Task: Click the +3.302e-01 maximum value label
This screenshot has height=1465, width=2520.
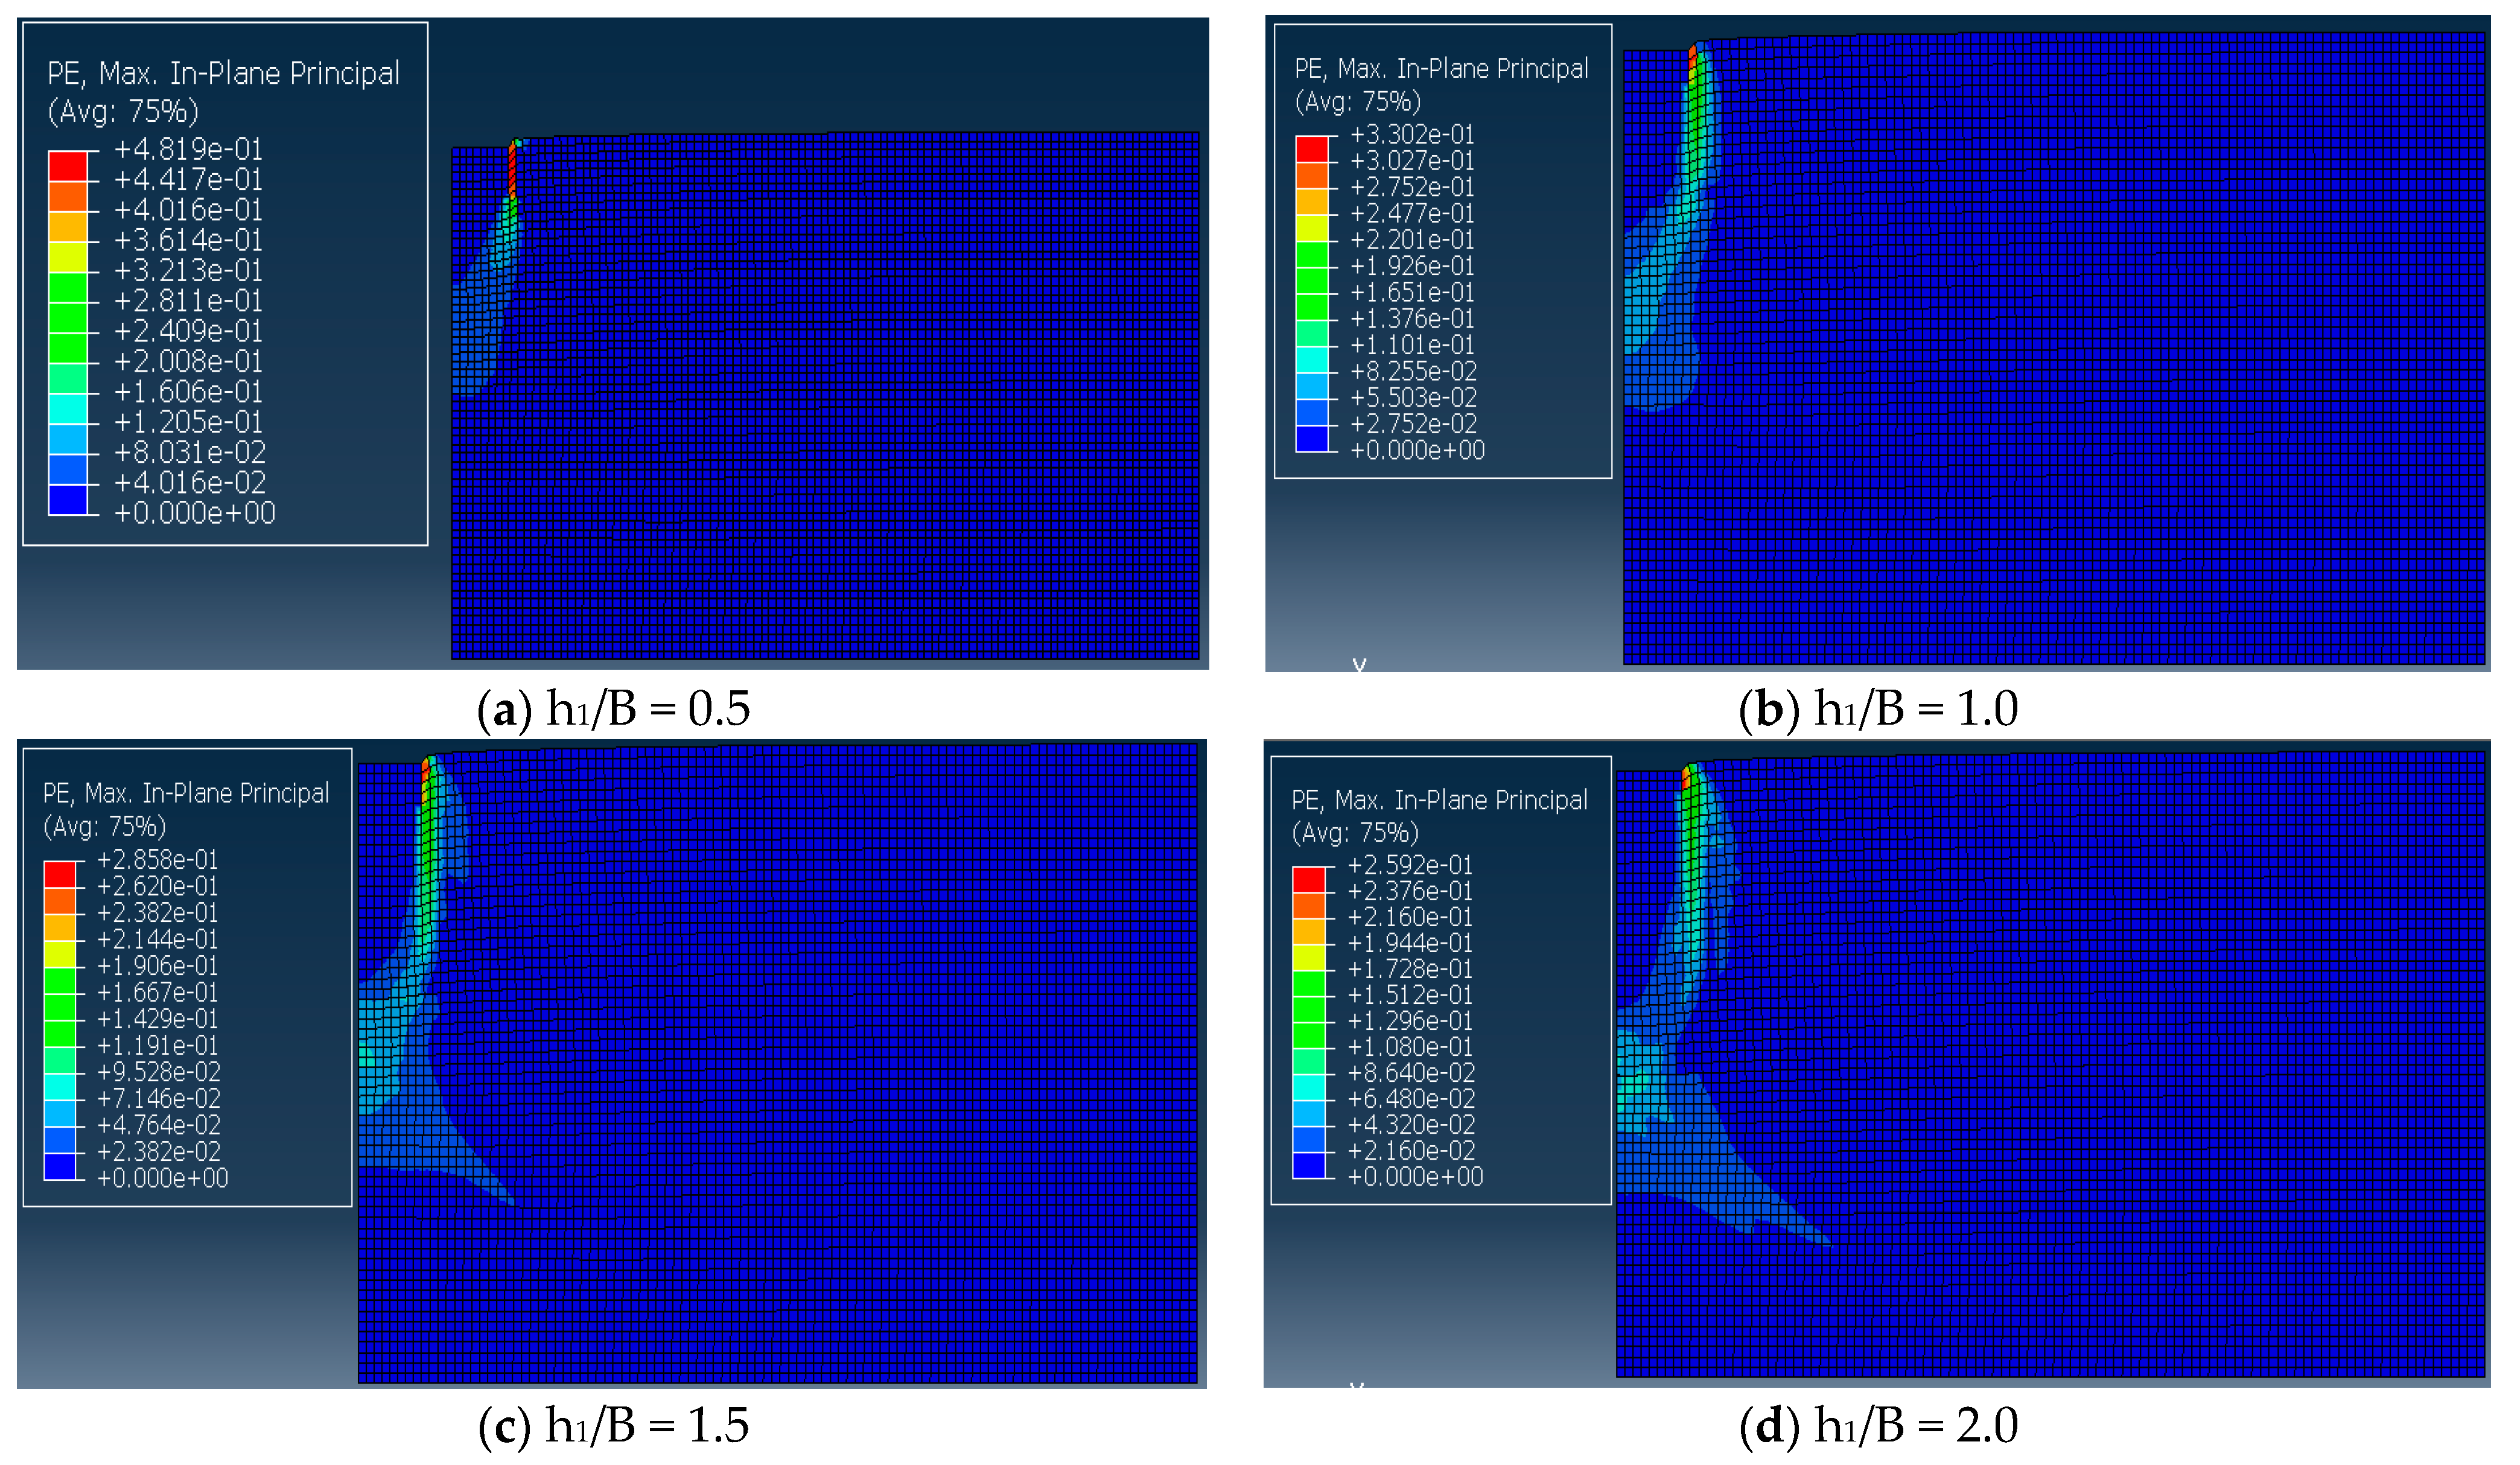Action: tap(1412, 135)
